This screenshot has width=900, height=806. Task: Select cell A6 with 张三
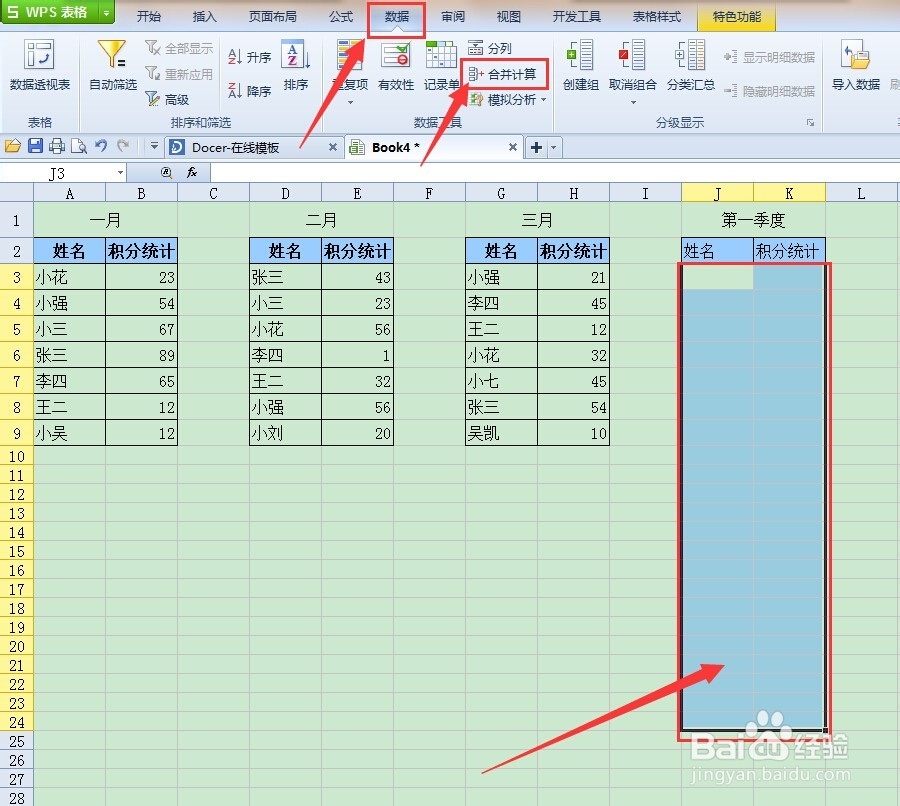(x=69, y=355)
